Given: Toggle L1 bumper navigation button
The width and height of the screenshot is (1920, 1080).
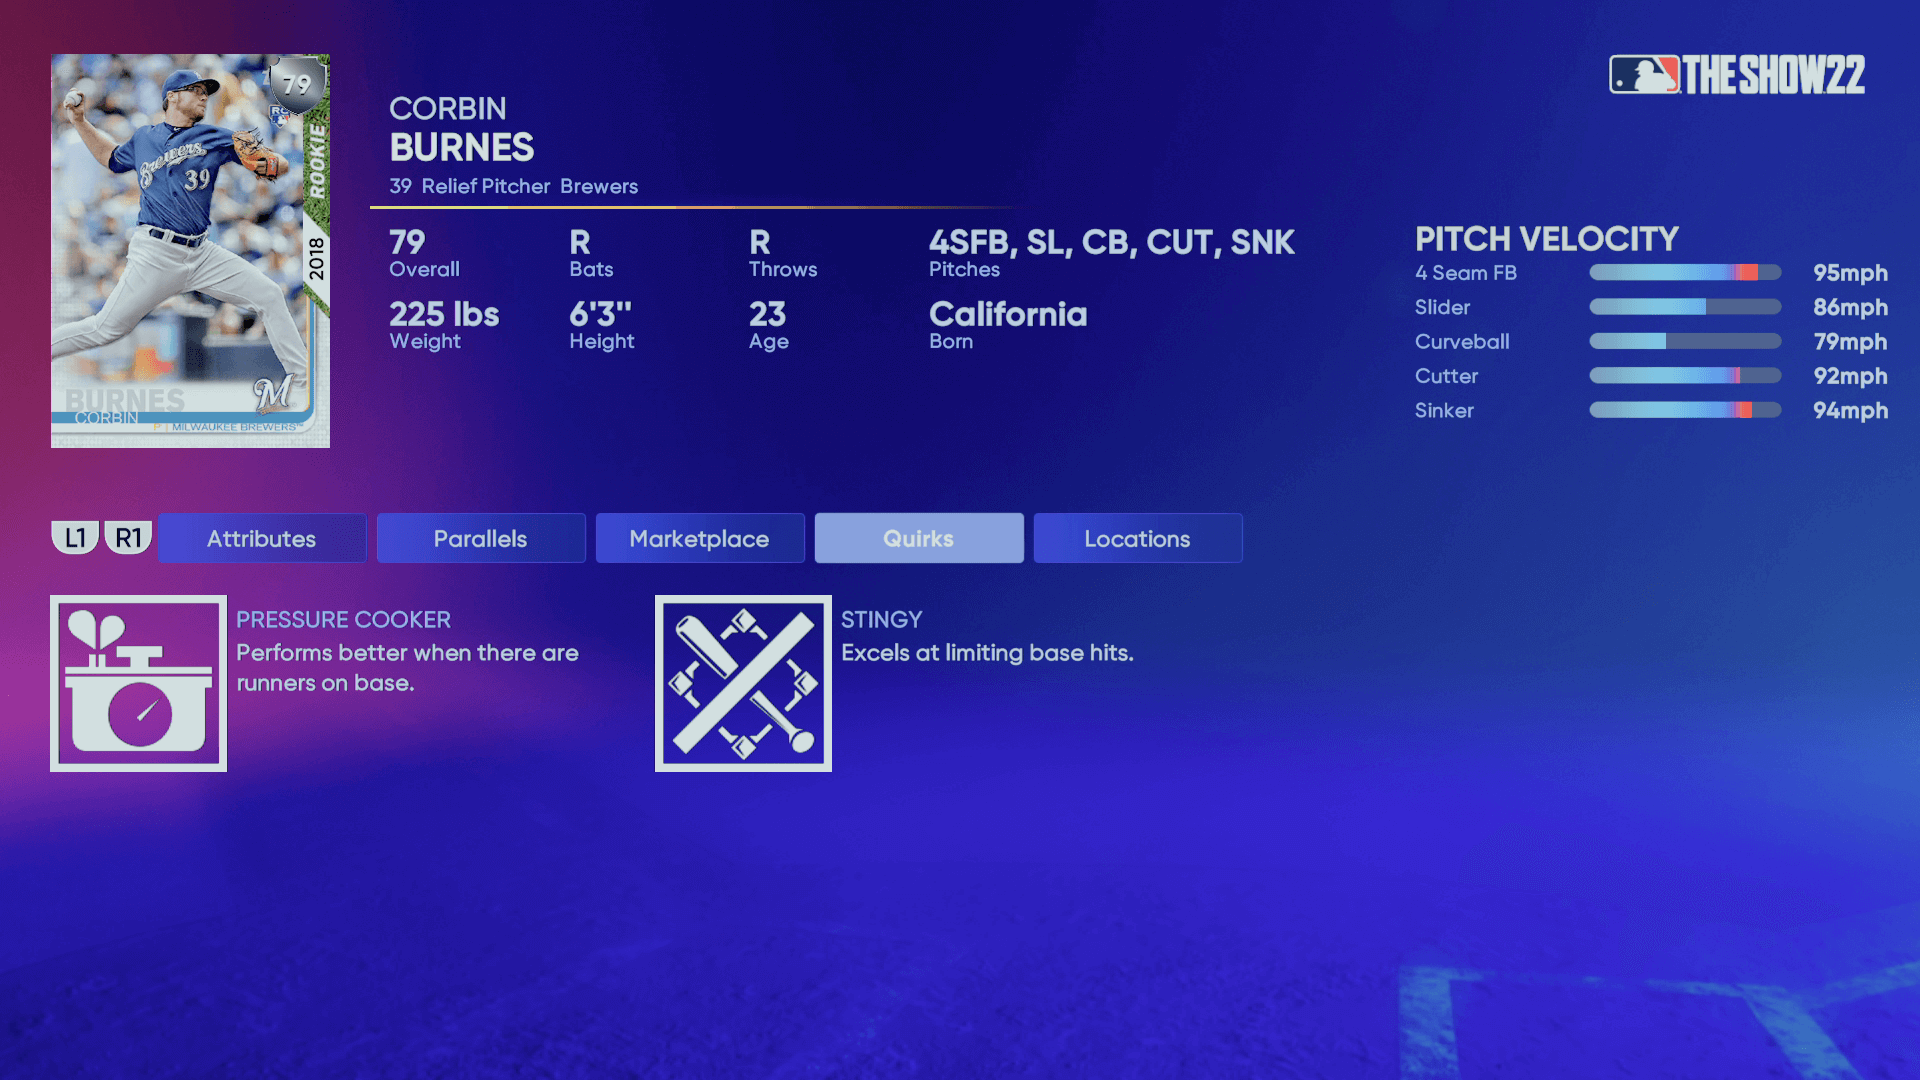Looking at the screenshot, I should click(x=75, y=538).
